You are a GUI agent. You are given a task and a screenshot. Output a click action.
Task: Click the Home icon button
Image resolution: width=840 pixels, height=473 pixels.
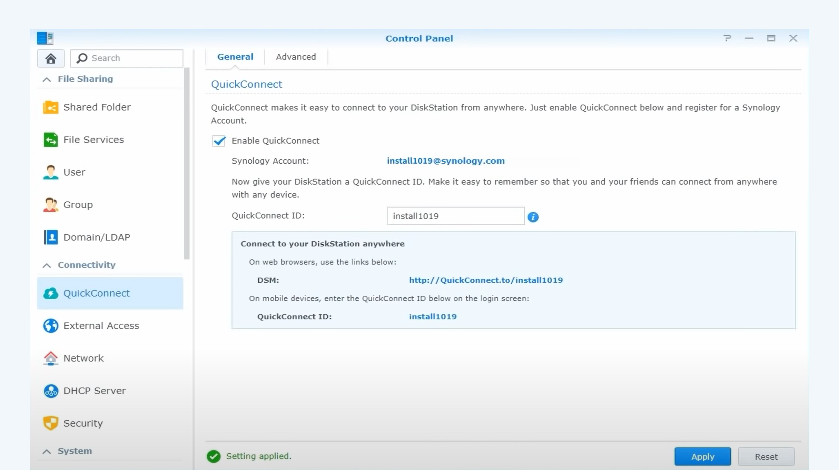point(50,58)
